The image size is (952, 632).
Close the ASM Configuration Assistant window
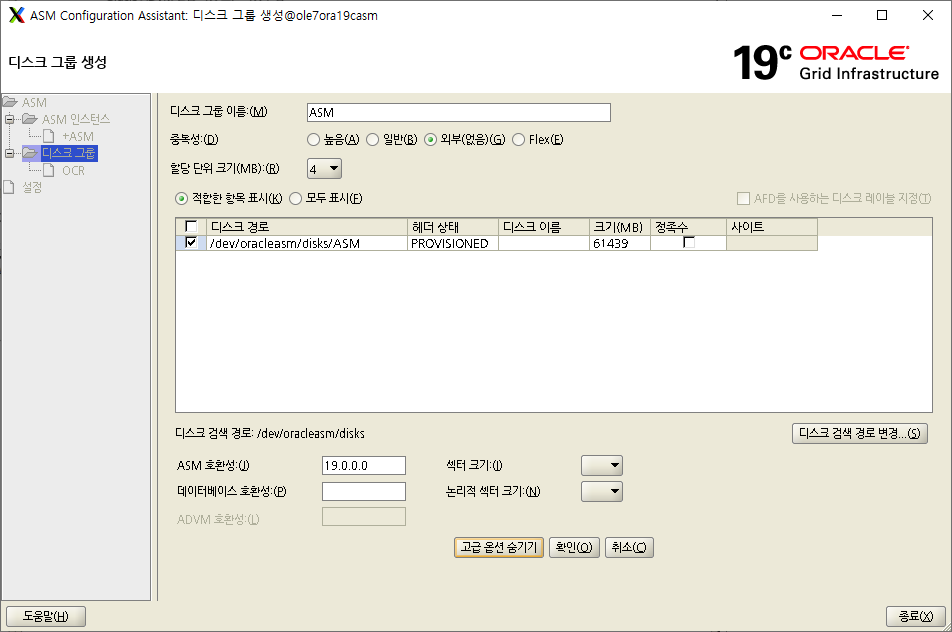pyautogui.click(x=928, y=15)
